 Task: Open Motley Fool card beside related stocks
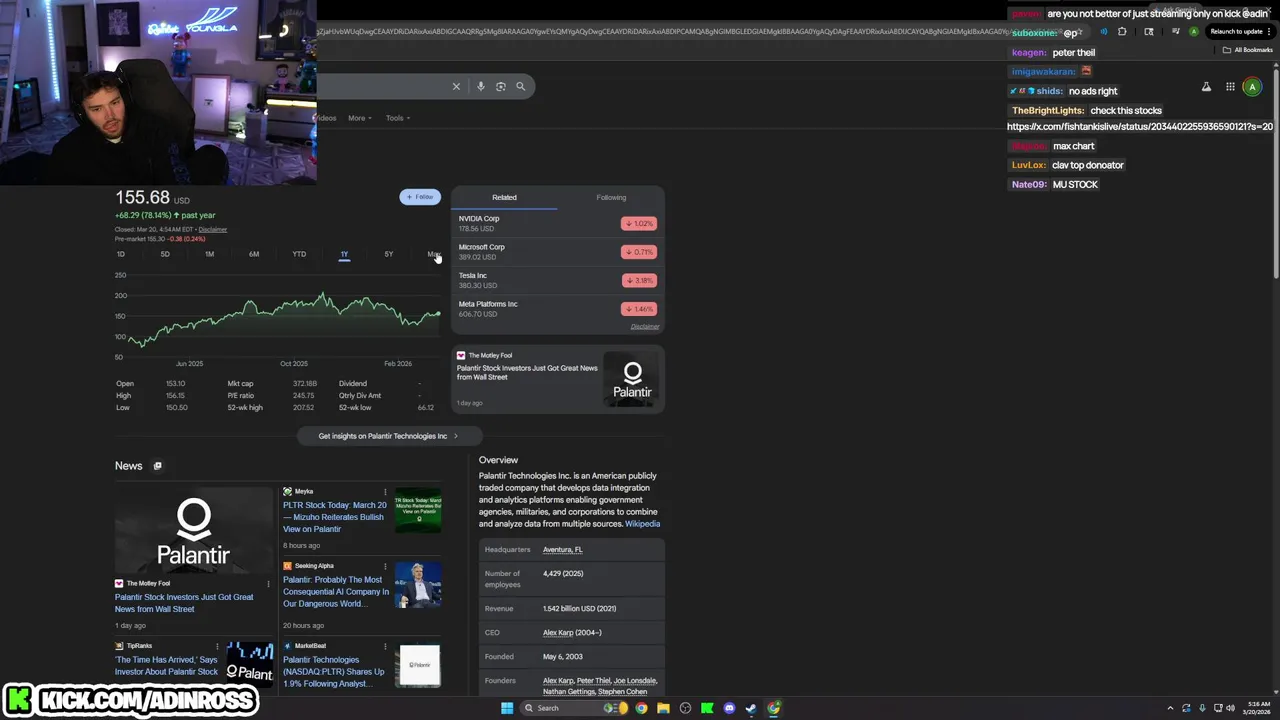557,379
